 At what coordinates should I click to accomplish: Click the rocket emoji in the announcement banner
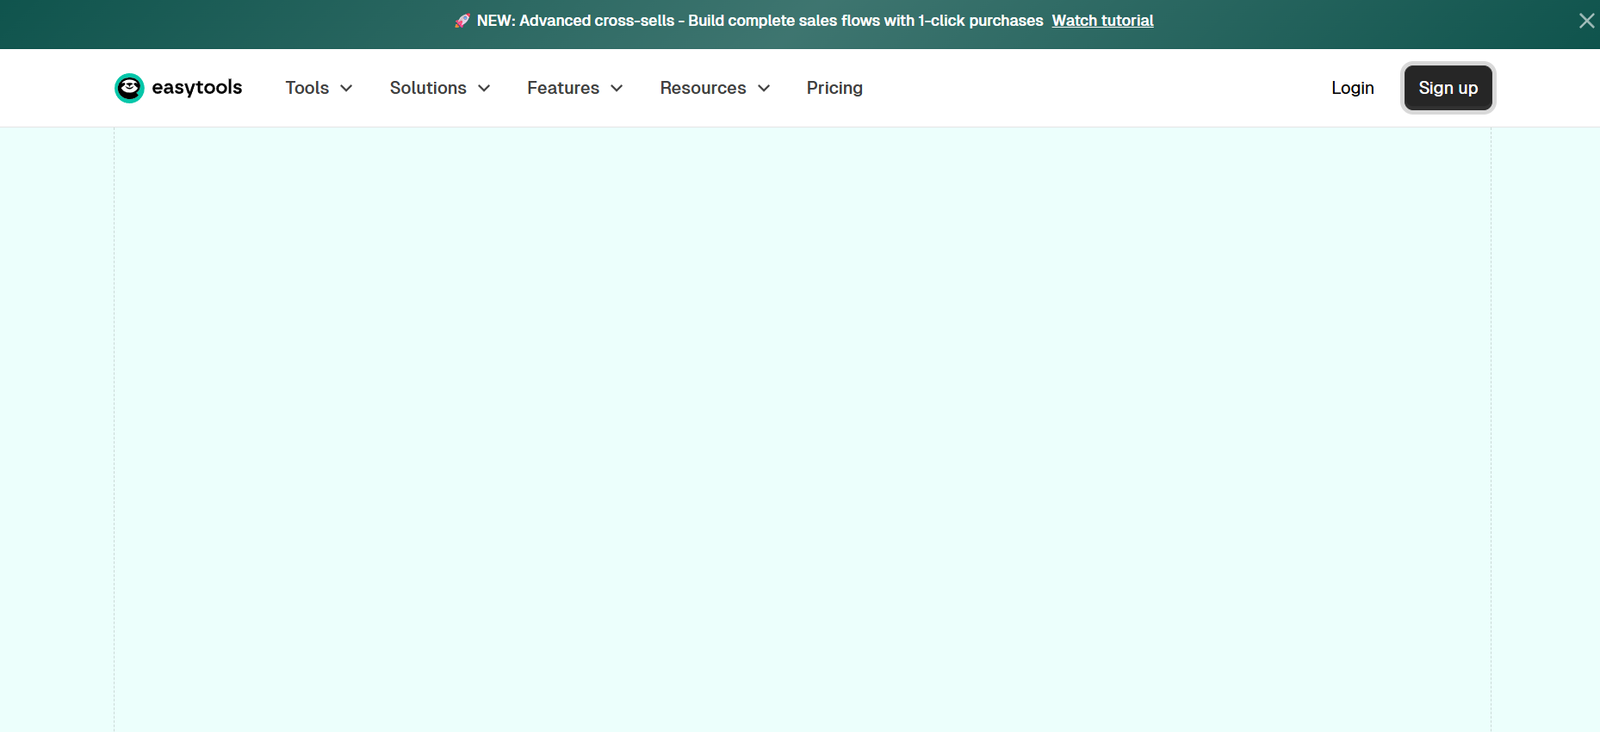[462, 21]
